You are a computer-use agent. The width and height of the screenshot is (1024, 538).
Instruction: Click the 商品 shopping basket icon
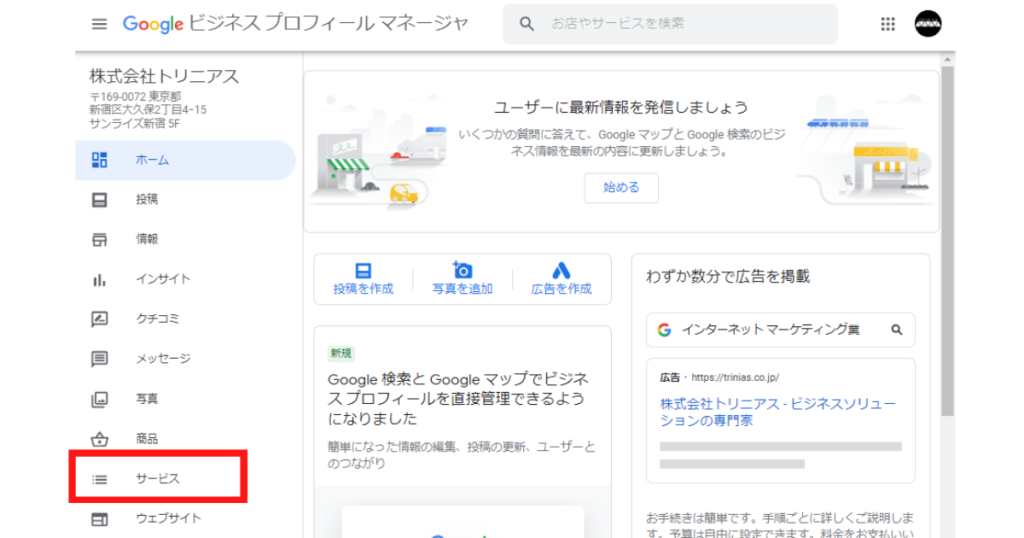point(99,439)
